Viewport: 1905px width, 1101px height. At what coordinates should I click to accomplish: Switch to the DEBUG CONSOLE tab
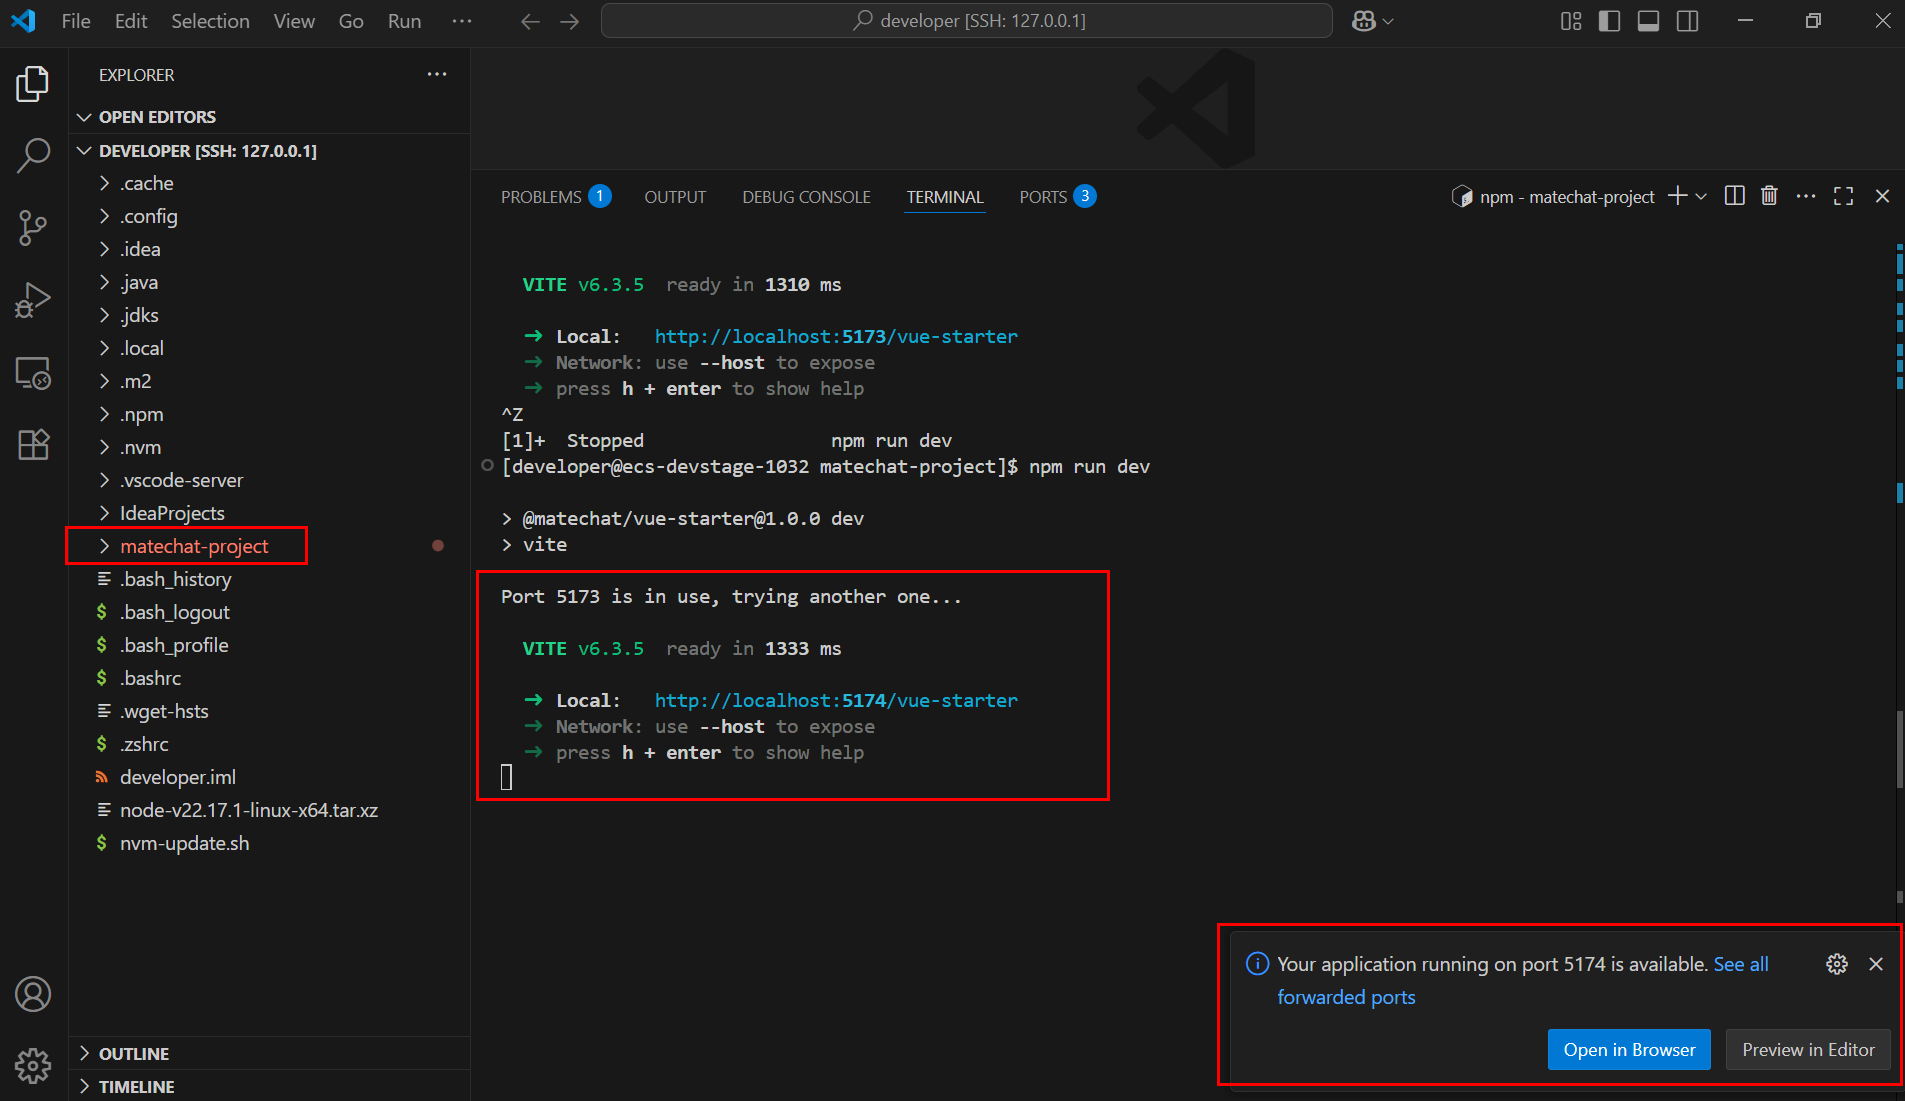tap(806, 197)
